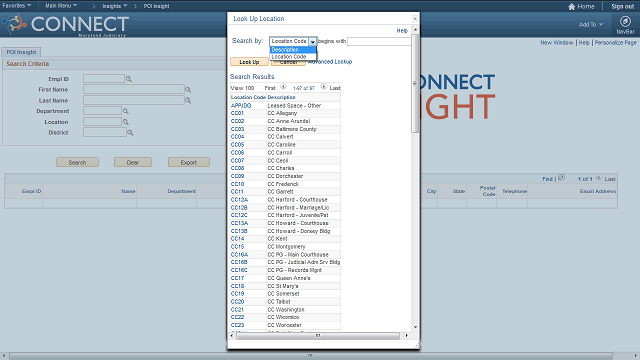This screenshot has height=360, width=640.
Task: Click View 100 in Search Results
Action: [x=242, y=88]
